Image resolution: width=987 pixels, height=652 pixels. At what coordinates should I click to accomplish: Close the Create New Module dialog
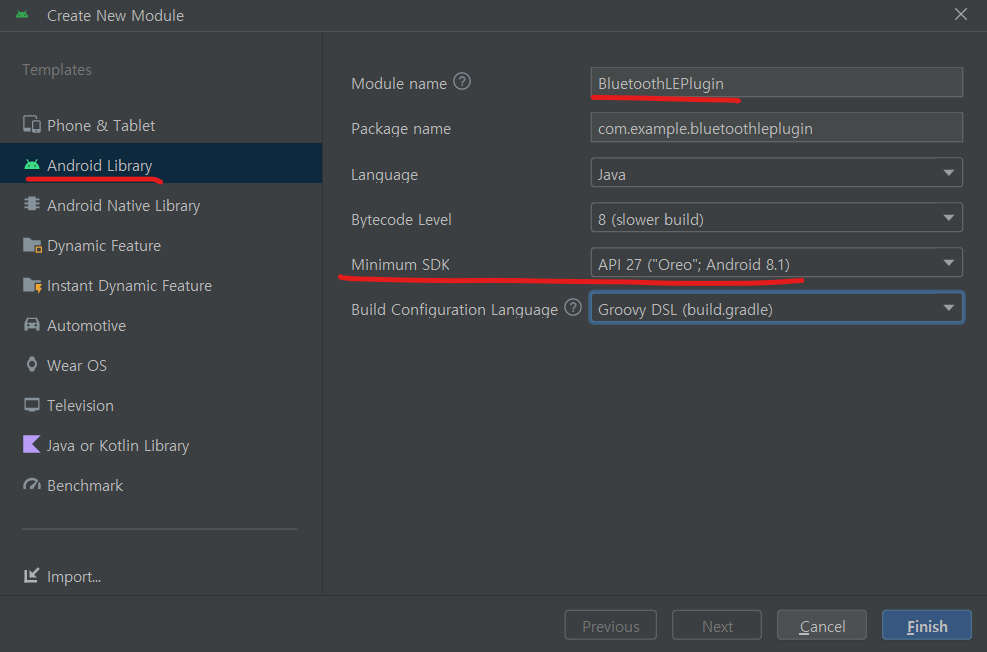pyautogui.click(x=961, y=14)
